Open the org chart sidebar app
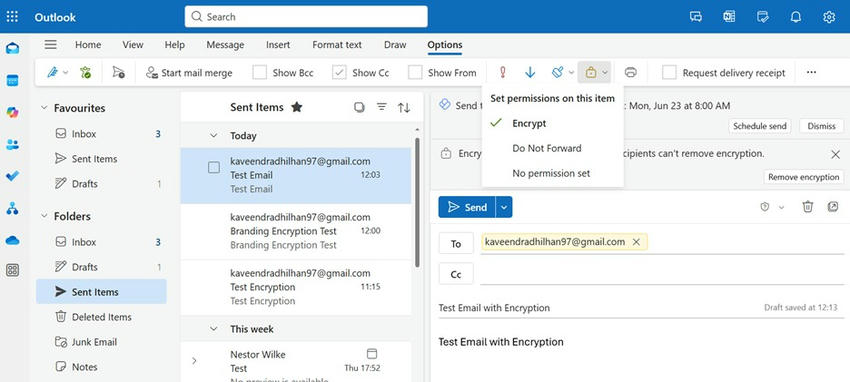850x382 pixels. point(12,208)
